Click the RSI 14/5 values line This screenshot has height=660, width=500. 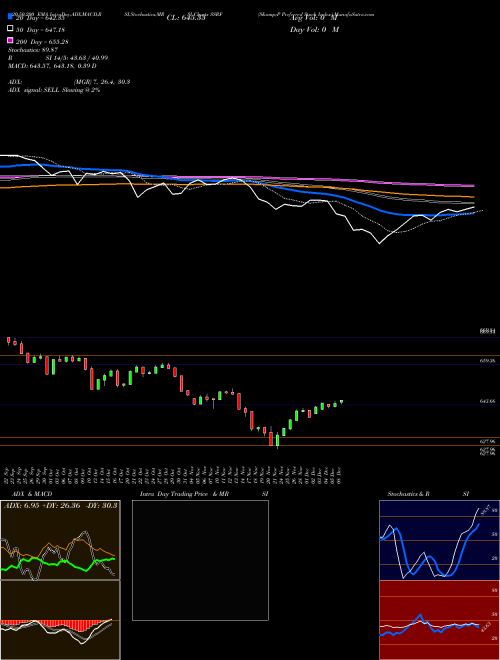[x=58, y=58]
